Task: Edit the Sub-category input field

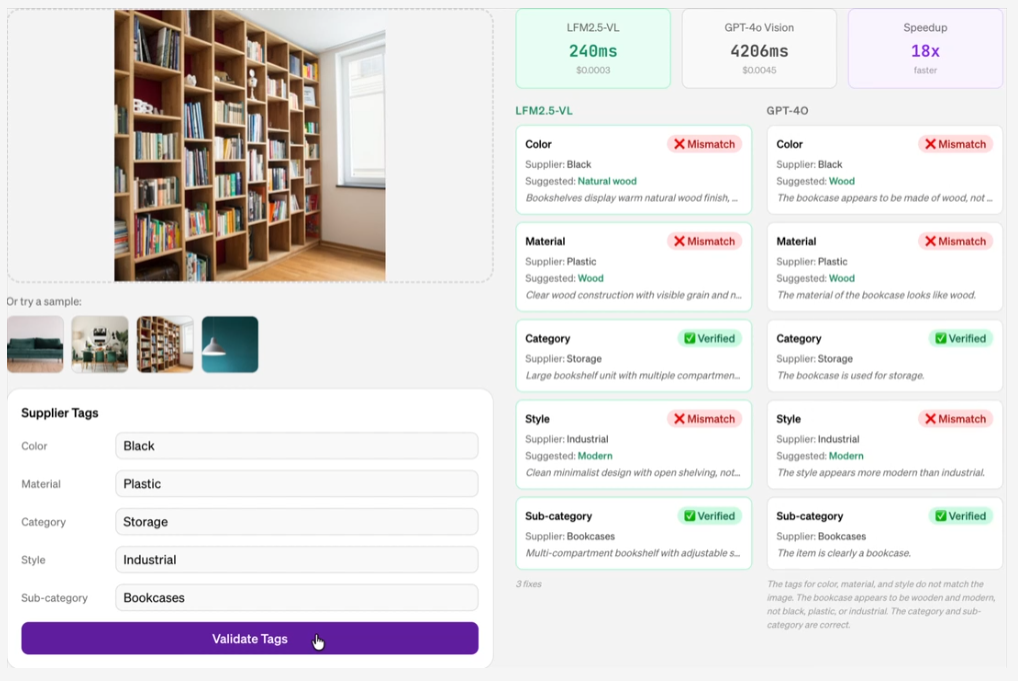Action: point(296,598)
